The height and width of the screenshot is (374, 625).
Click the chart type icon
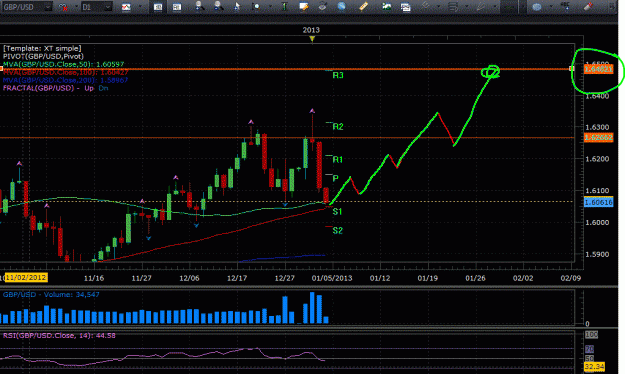(x=126, y=7)
